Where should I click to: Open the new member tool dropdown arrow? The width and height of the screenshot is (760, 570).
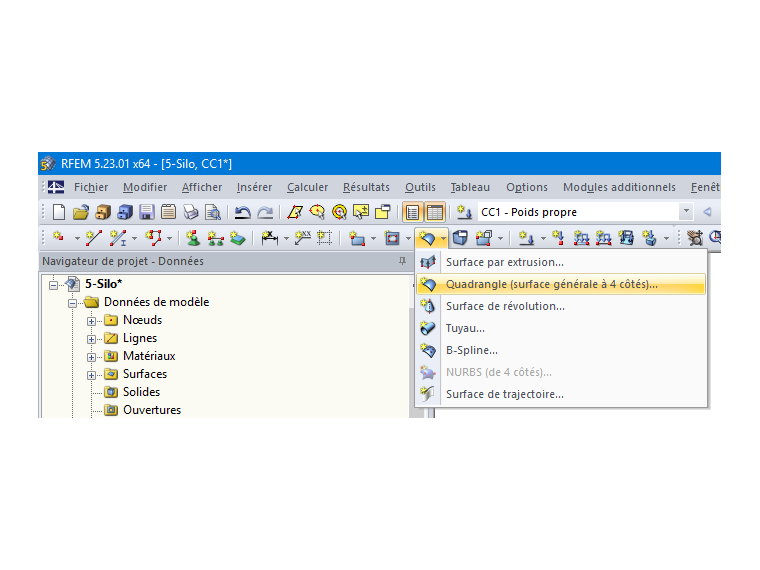[134, 238]
